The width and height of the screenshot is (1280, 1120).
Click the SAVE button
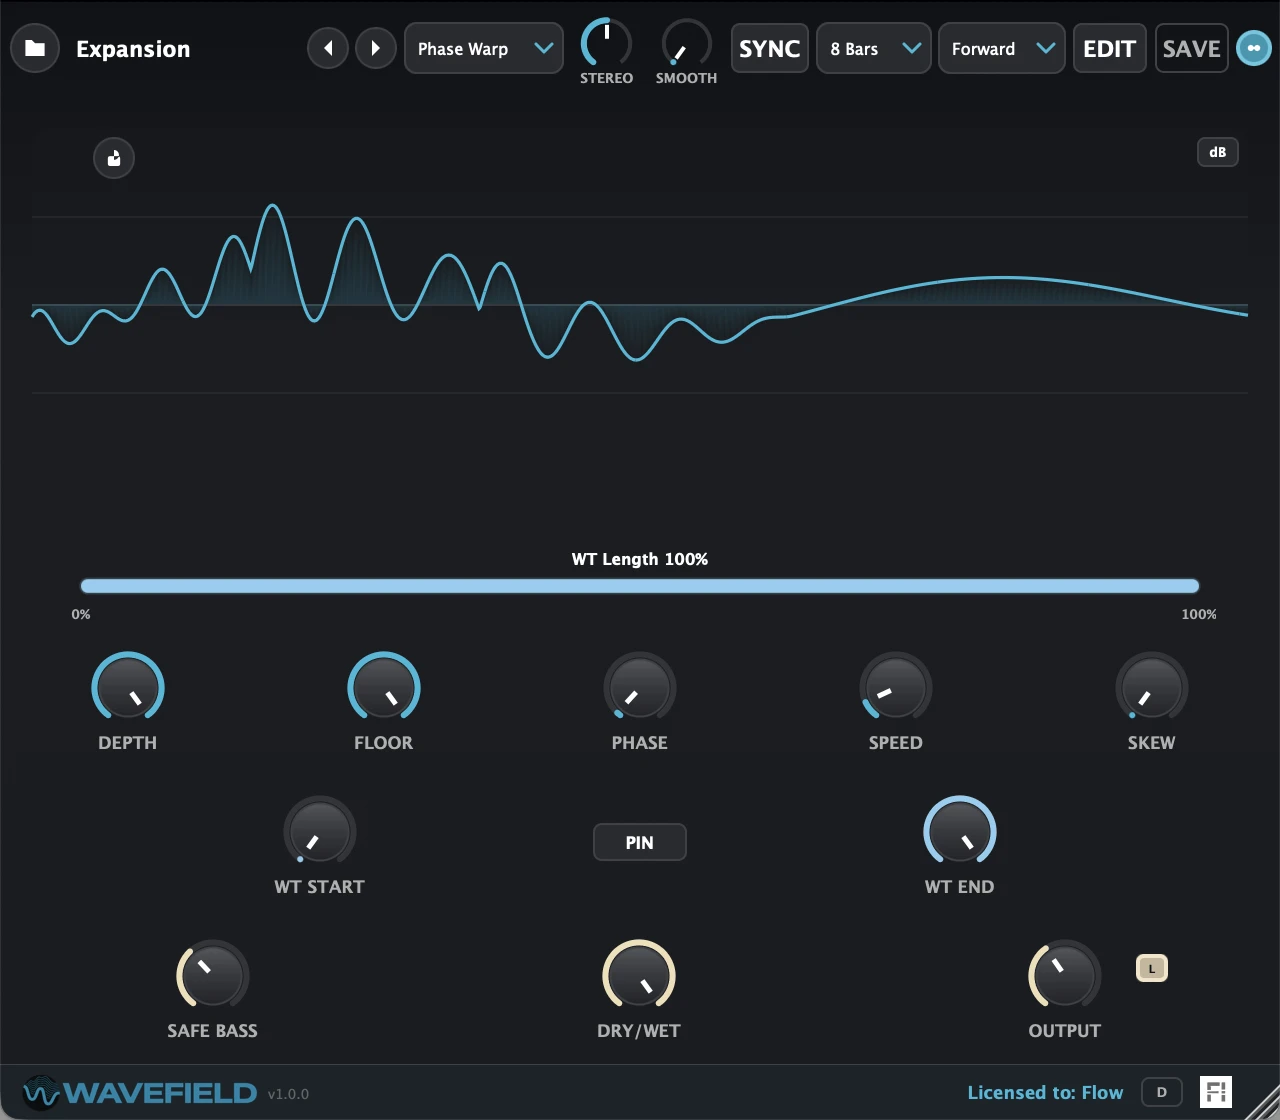click(1191, 48)
